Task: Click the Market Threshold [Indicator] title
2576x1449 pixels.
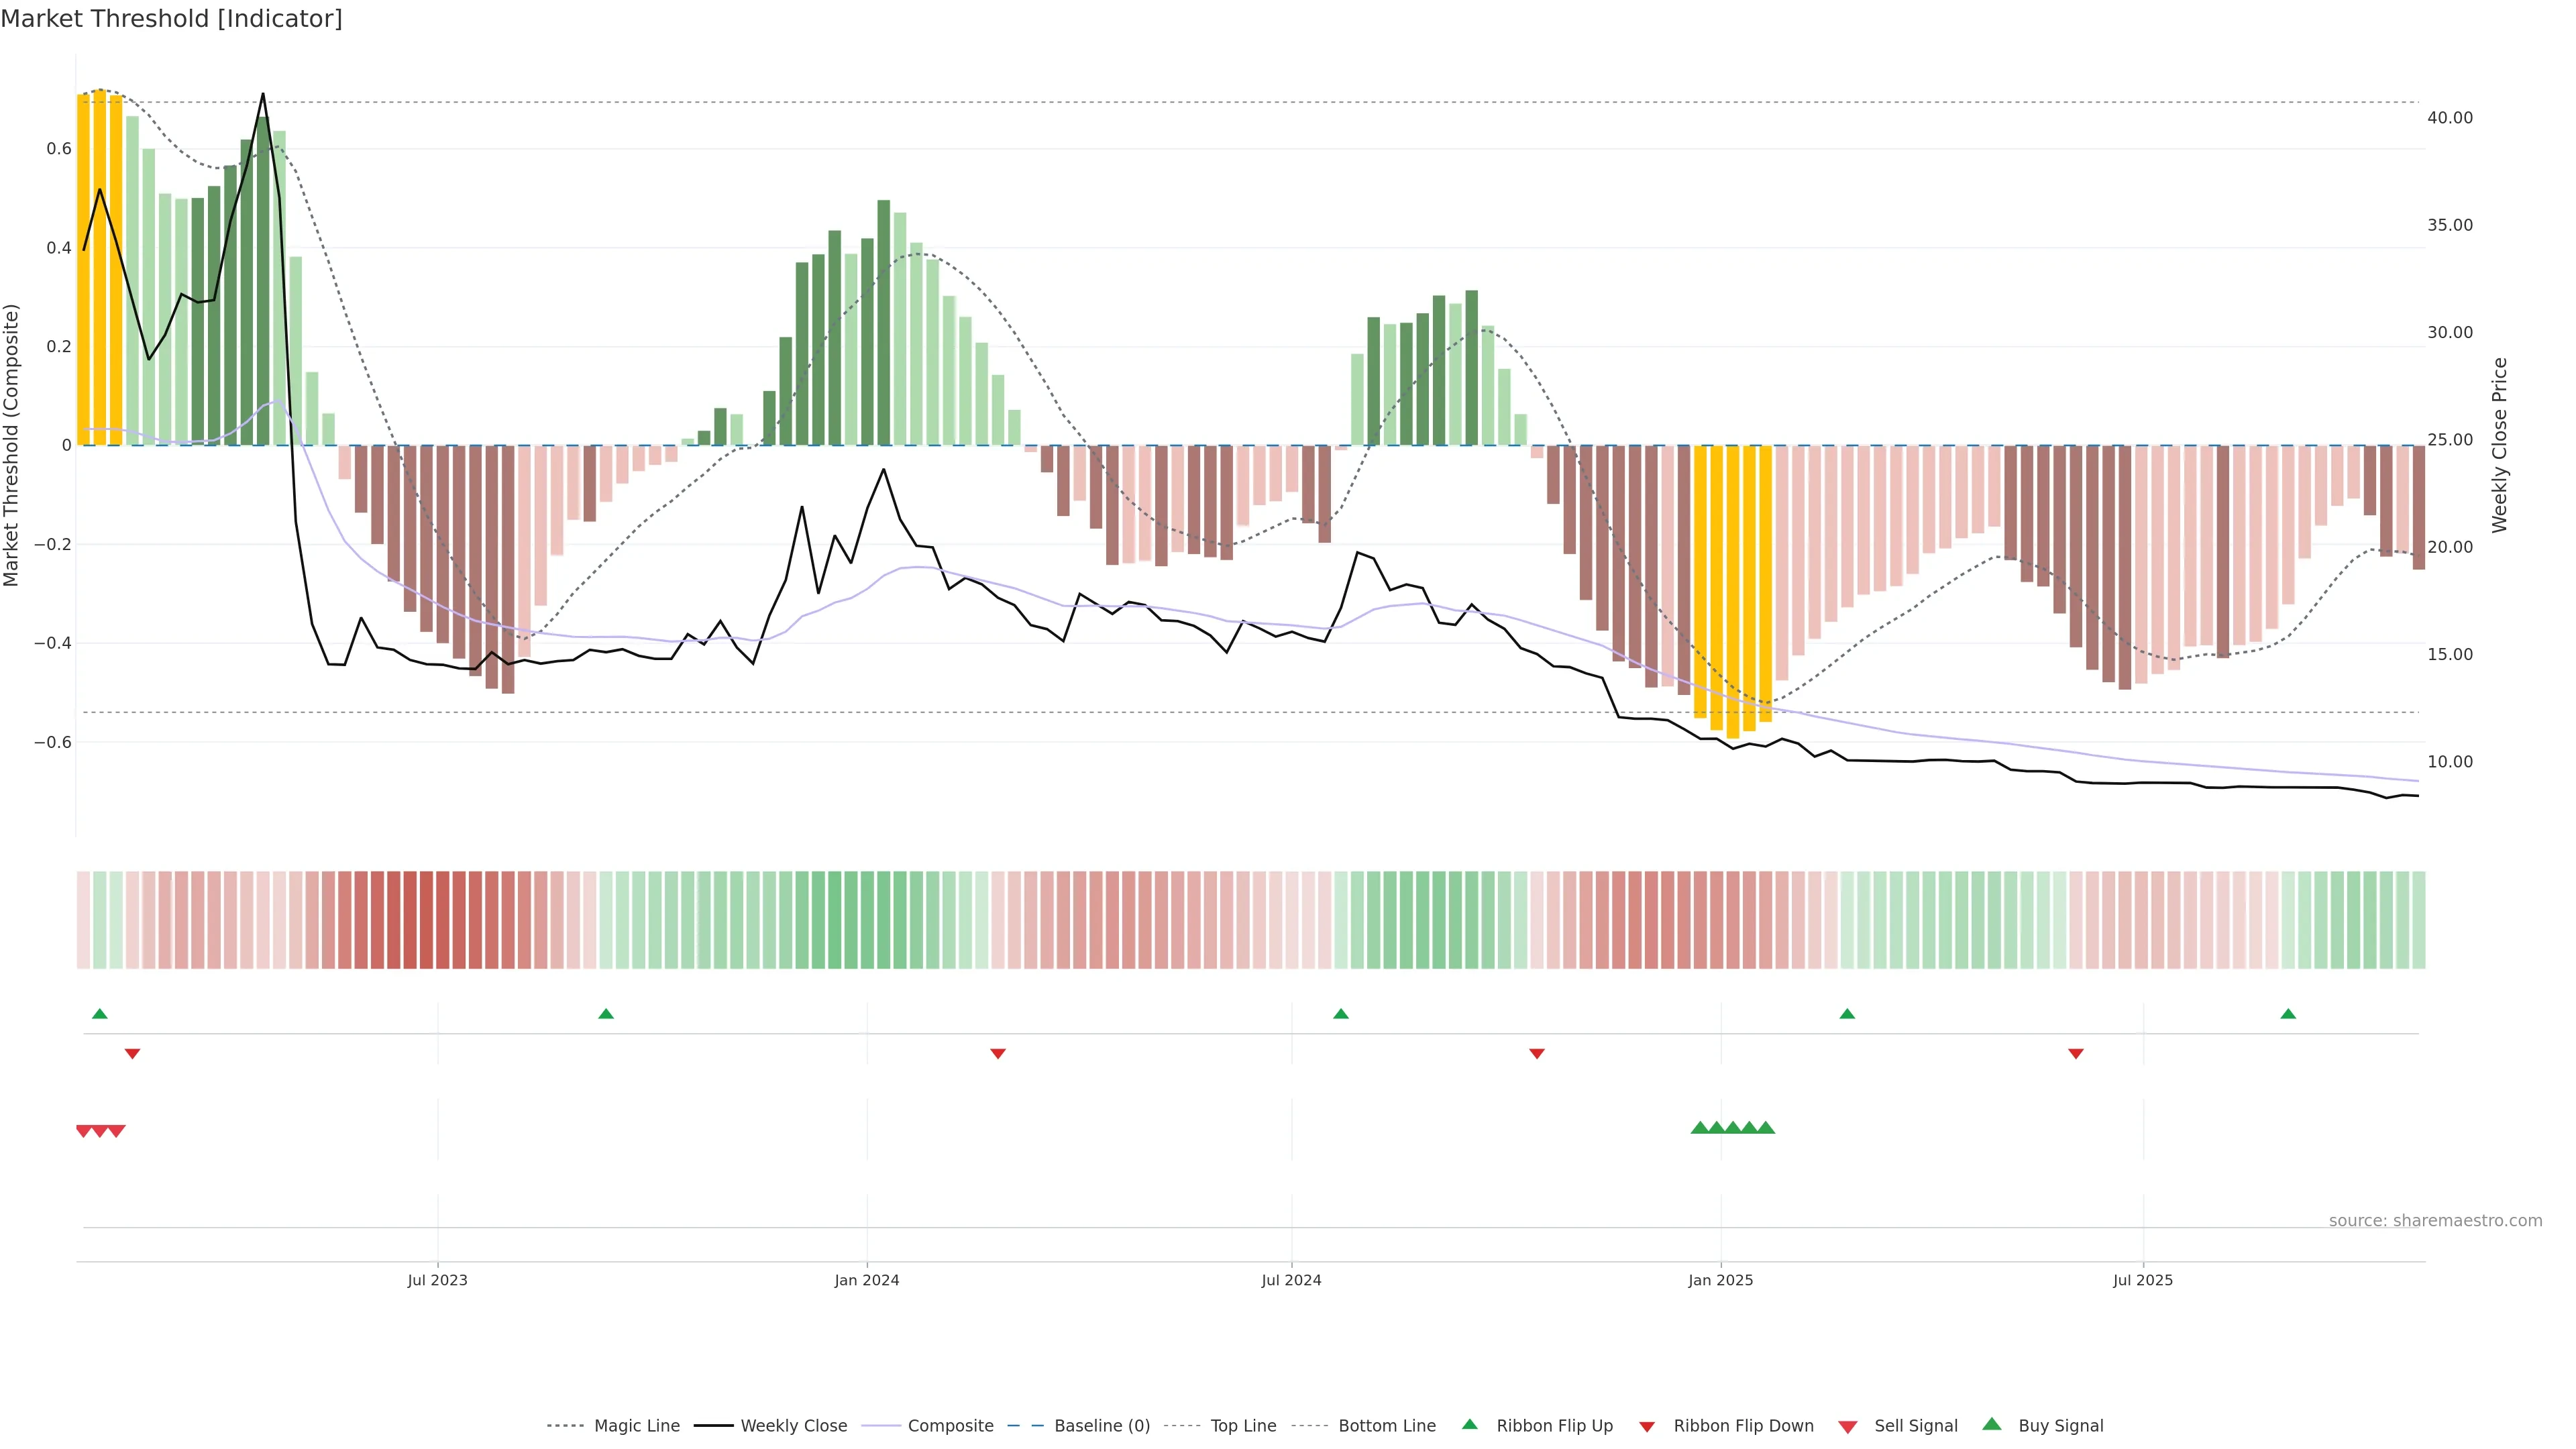Action: coord(171,19)
